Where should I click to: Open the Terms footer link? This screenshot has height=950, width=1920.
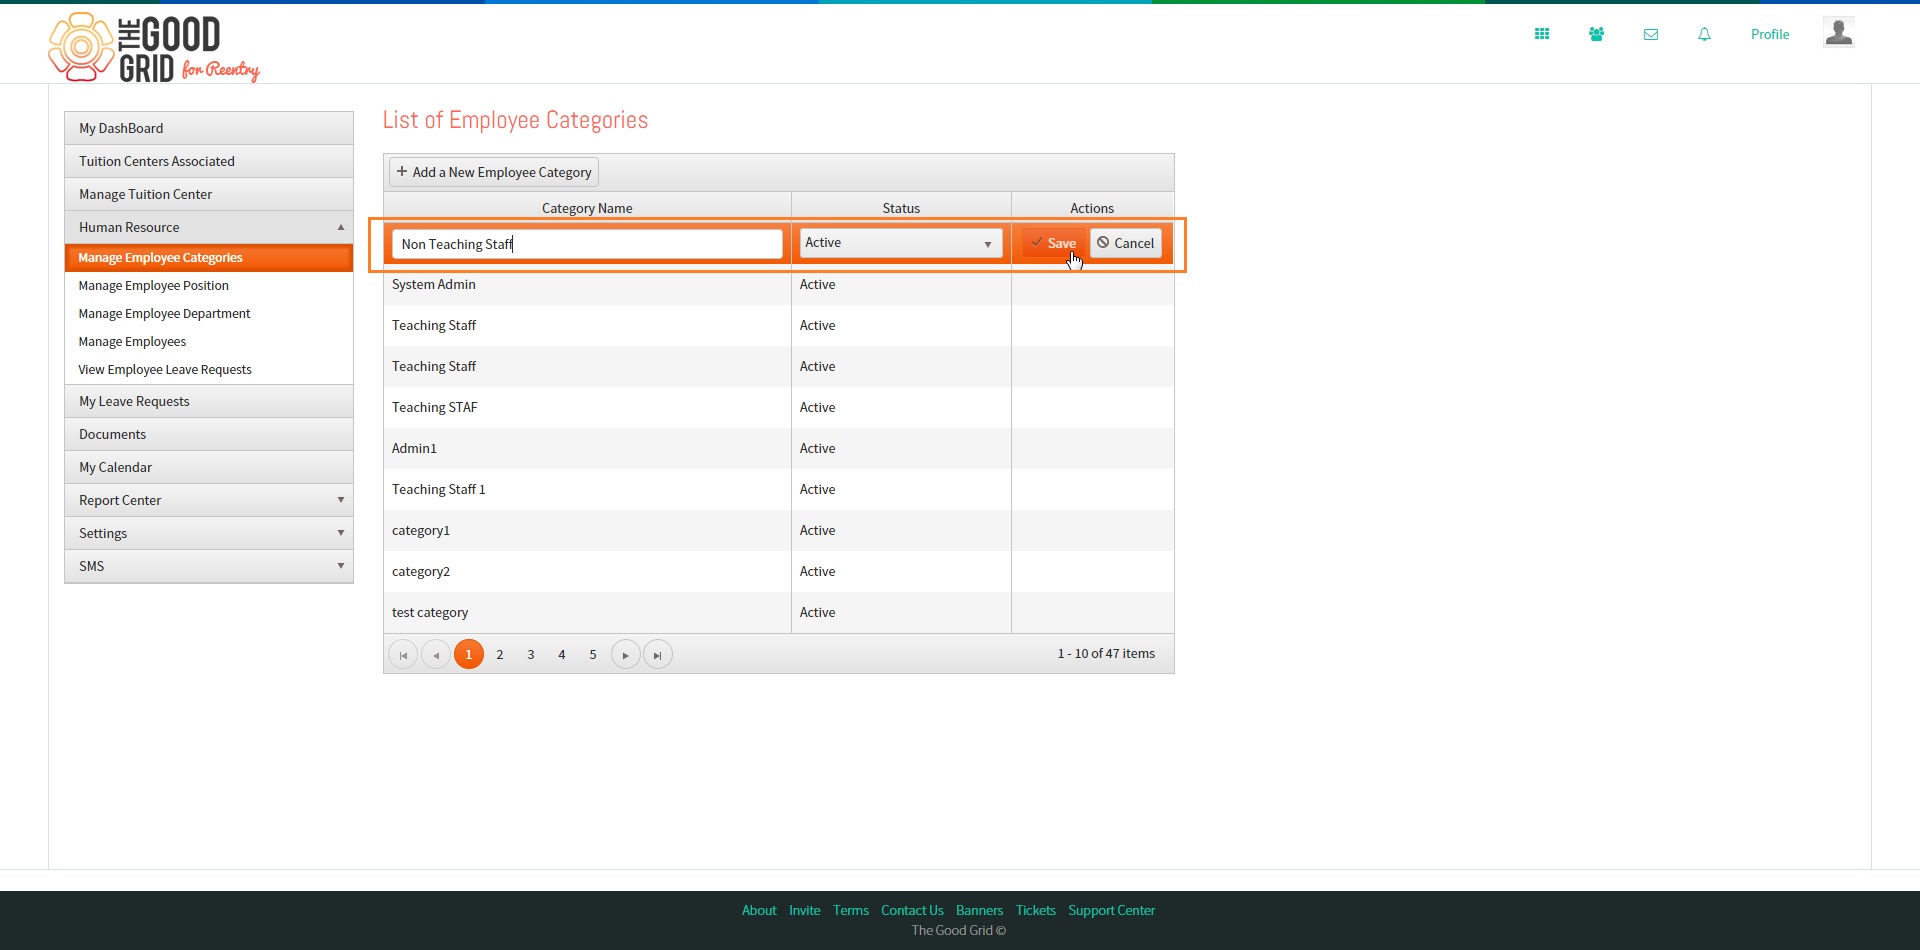coord(851,911)
